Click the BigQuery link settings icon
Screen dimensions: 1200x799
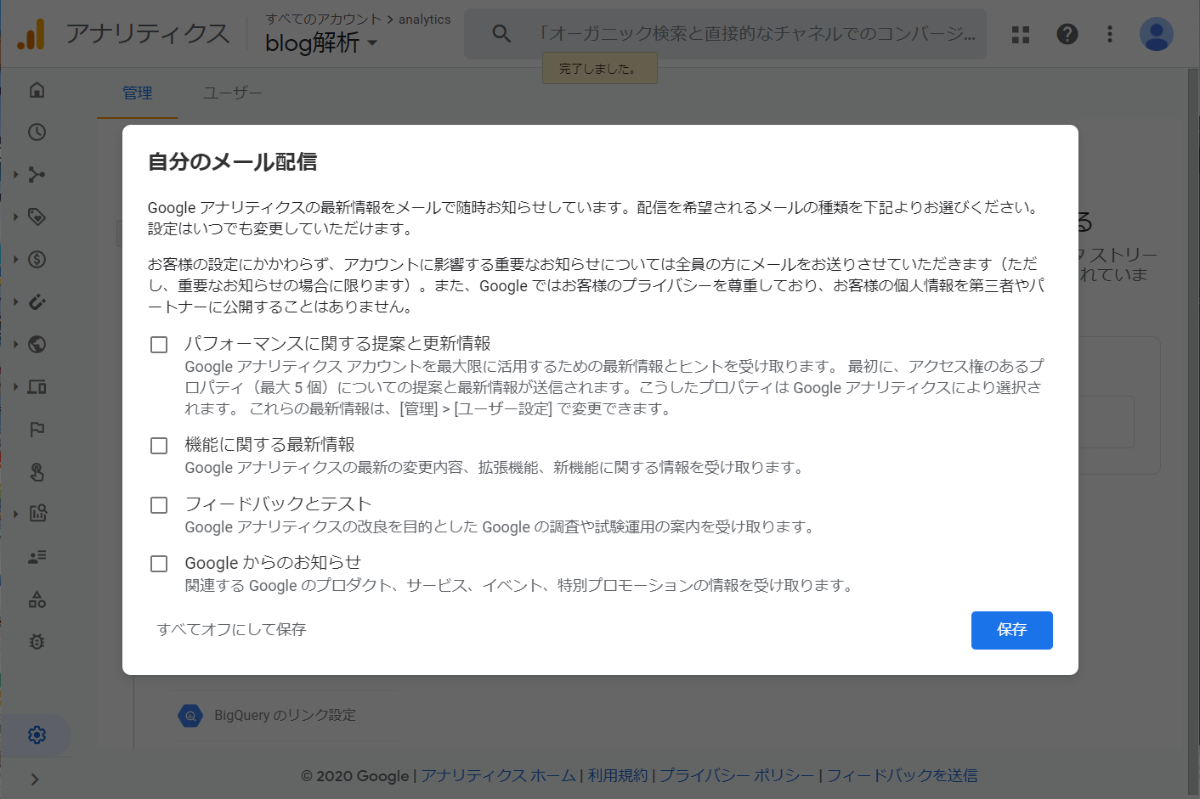(x=190, y=715)
